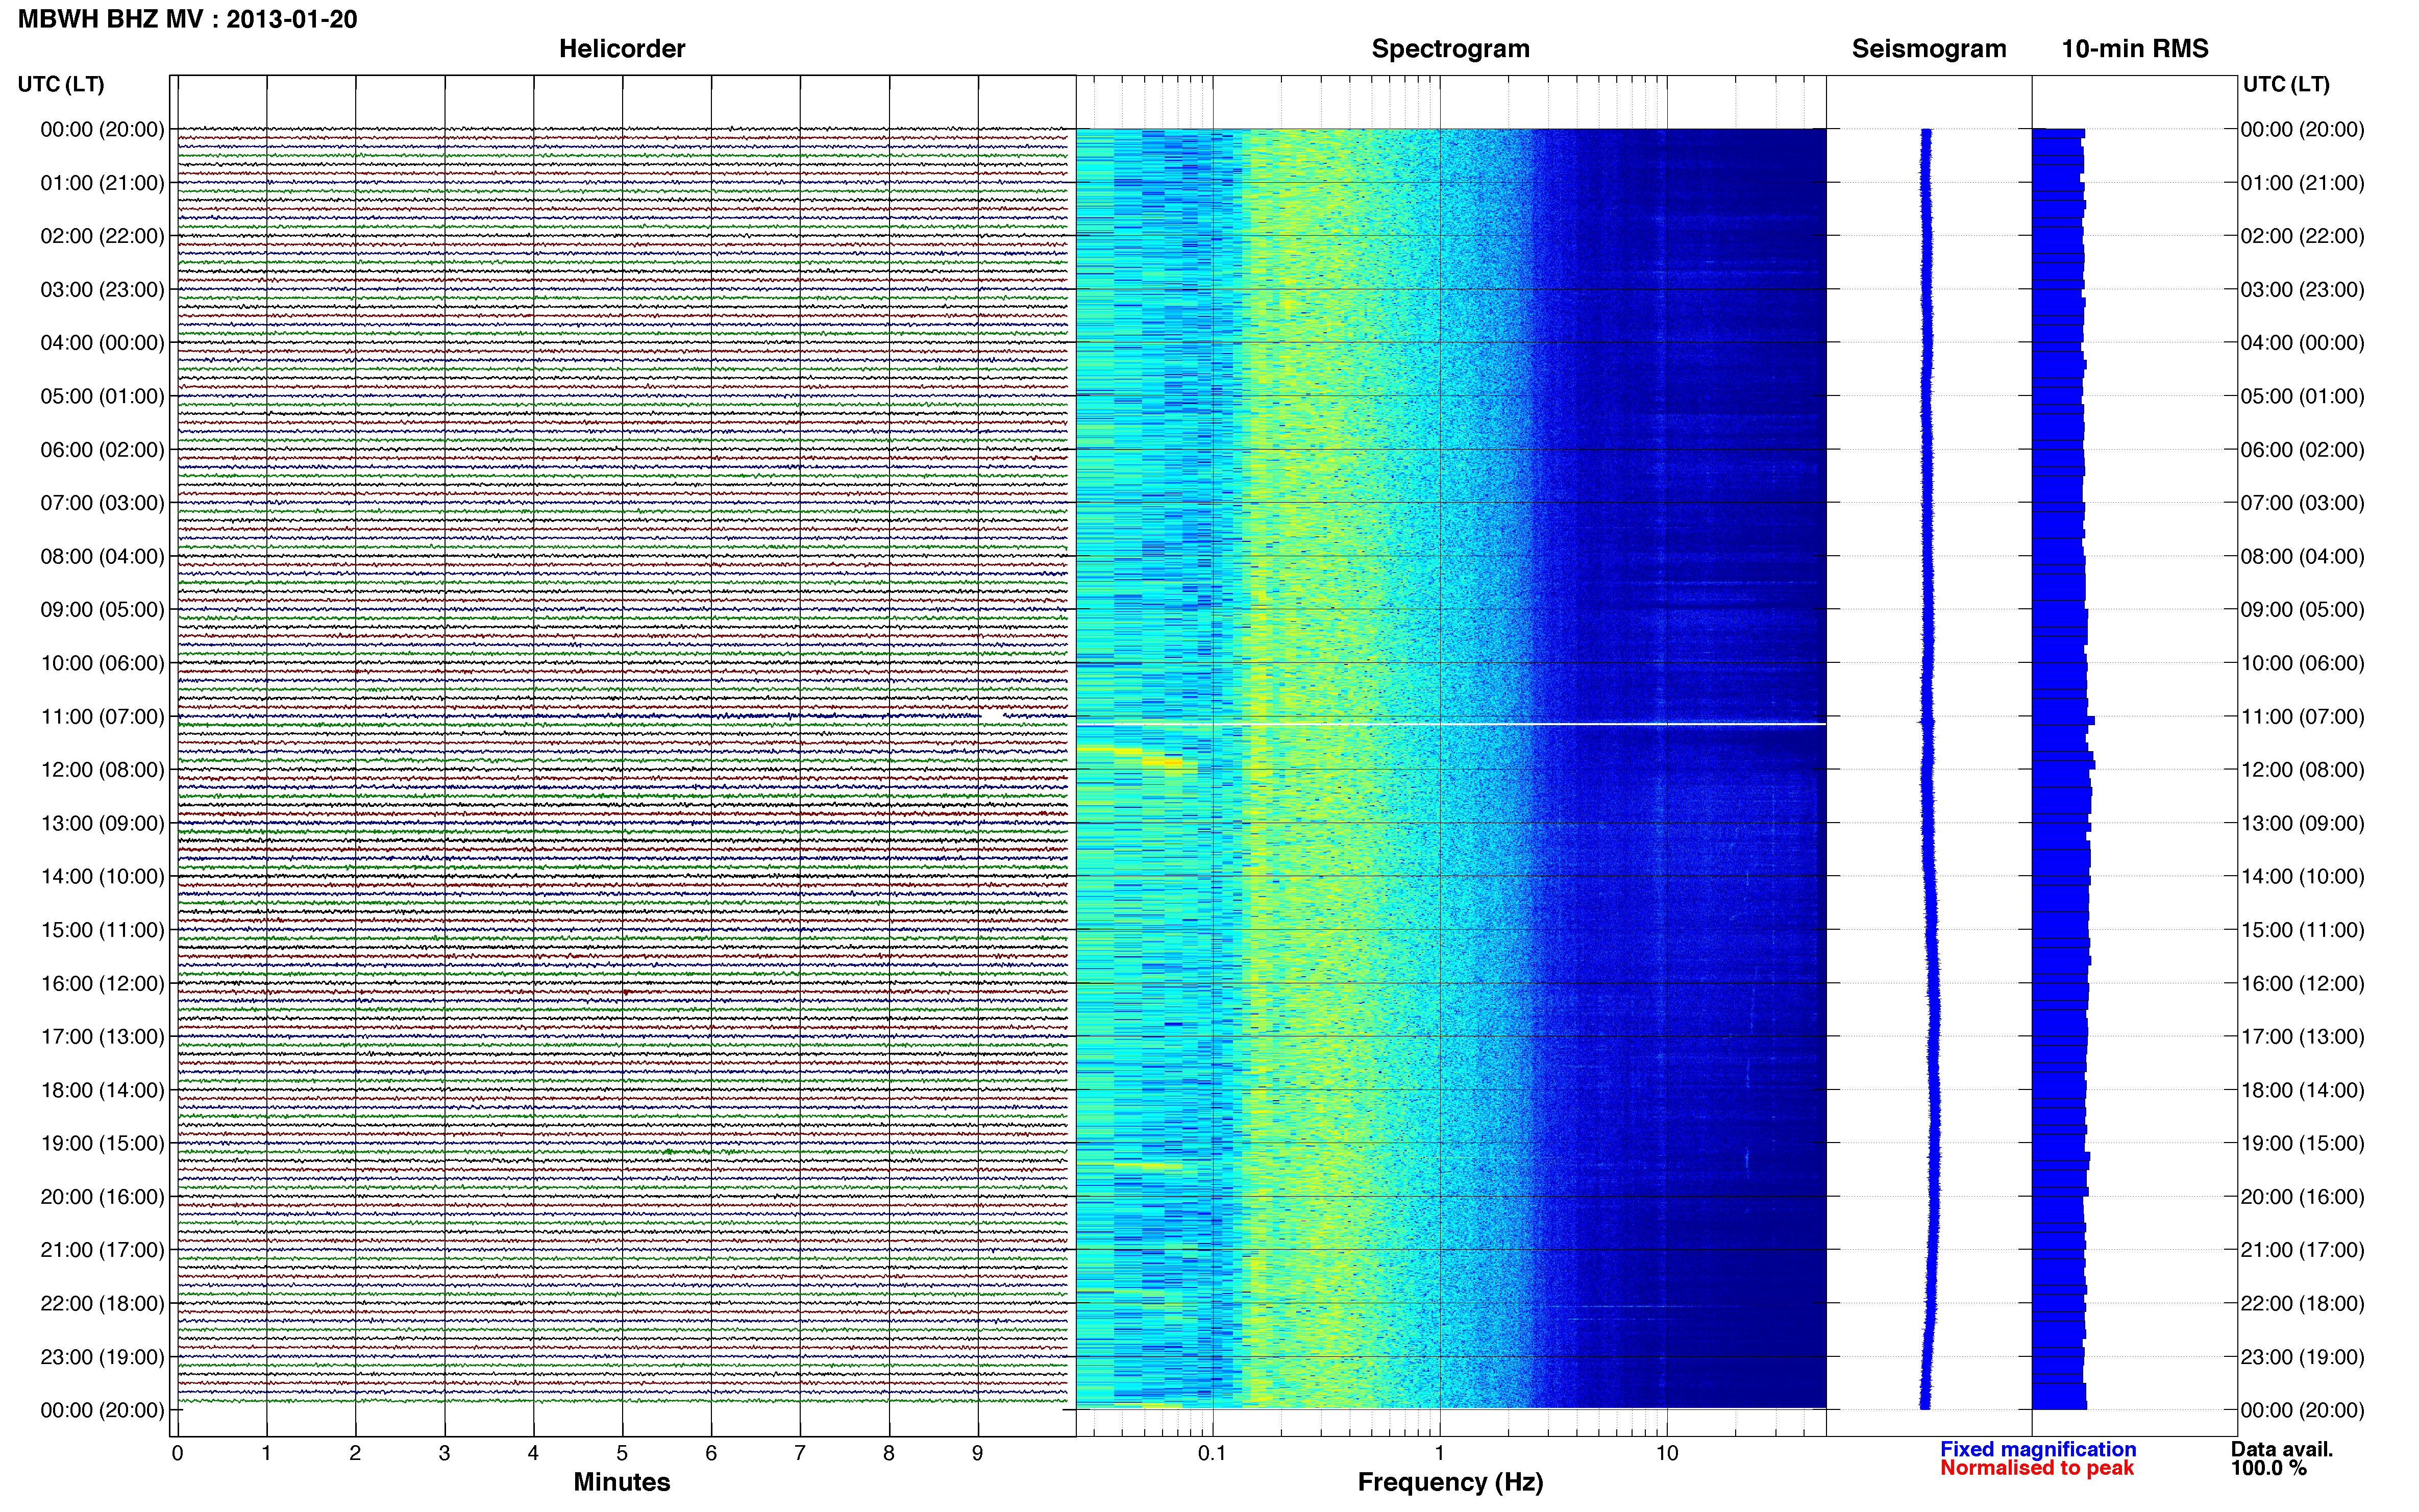Click 04:00 (00:00) on the Helicorder time axis

coord(102,343)
